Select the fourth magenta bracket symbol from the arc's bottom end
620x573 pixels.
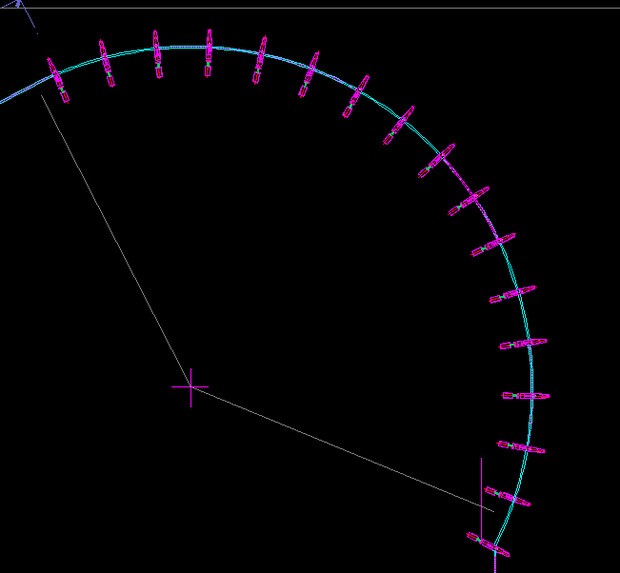pyautogui.click(x=526, y=396)
